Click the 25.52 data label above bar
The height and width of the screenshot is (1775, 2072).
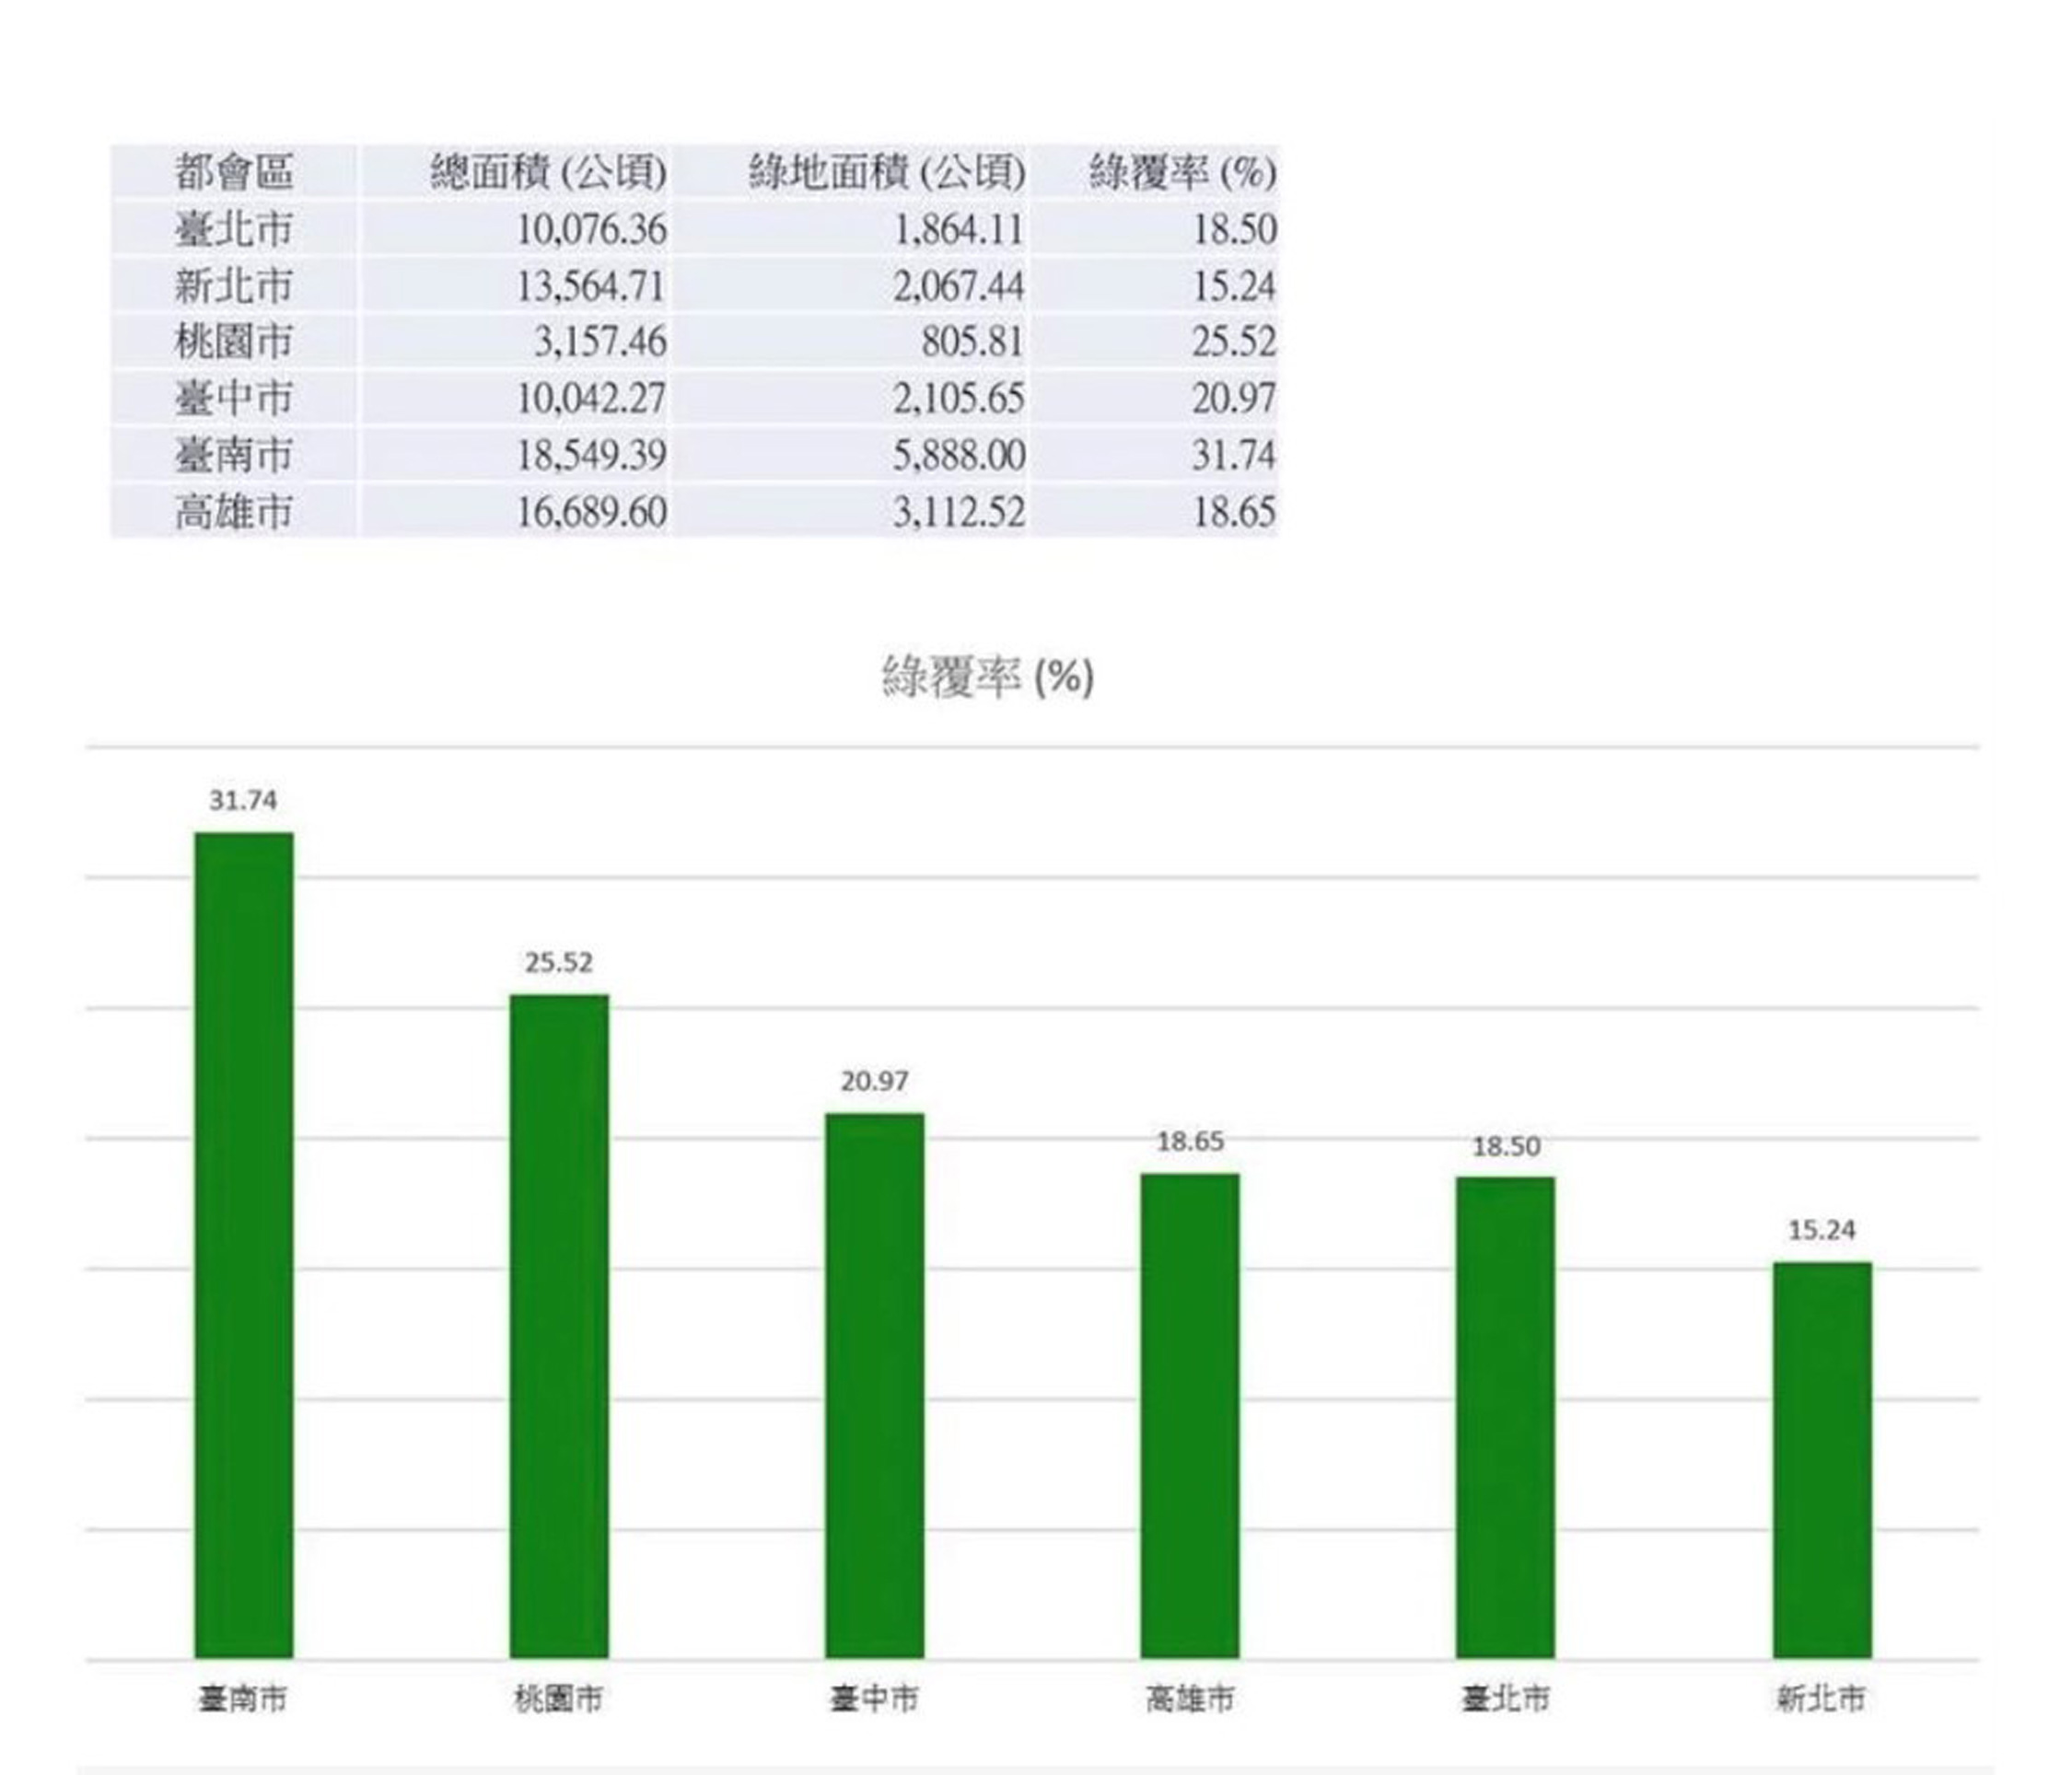[x=559, y=962]
